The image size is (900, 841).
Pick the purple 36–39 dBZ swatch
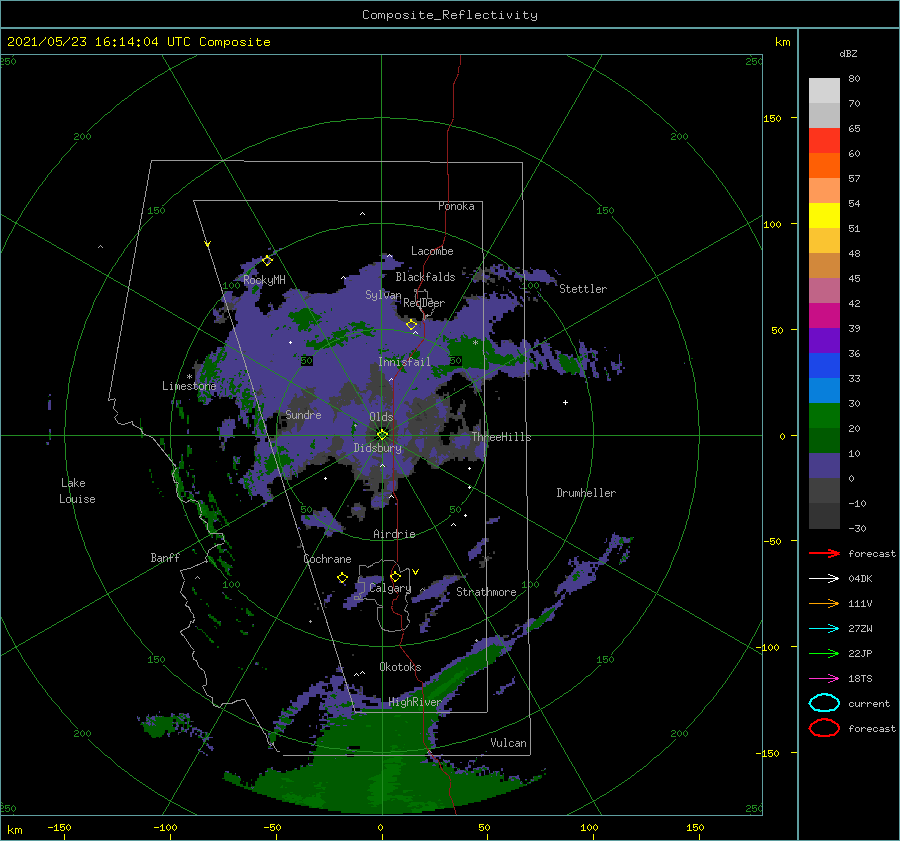click(x=824, y=340)
